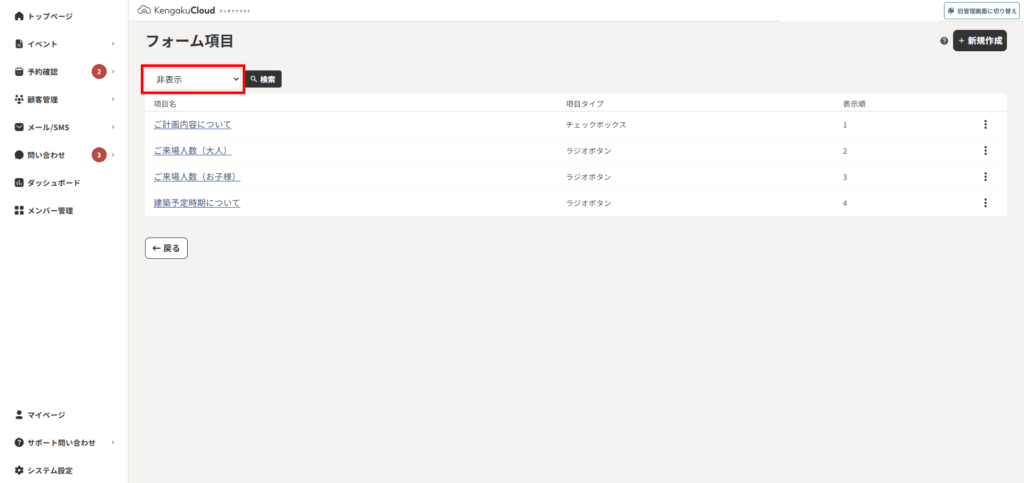Viewport: 1024px width, 483px height.
Task: Open the 非表示 filter dropdown
Action: pos(194,79)
